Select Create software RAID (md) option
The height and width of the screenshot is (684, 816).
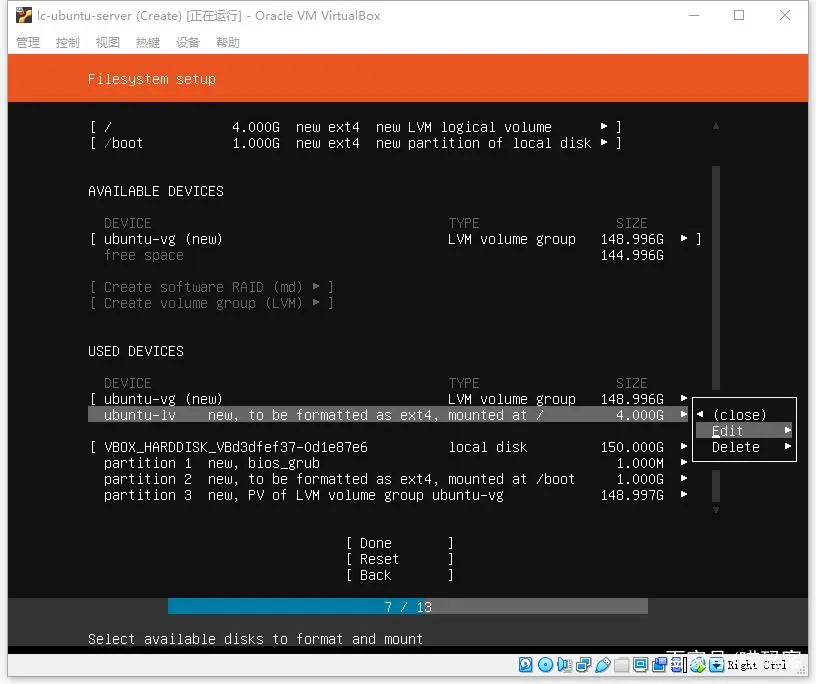(x=212, y=287)
